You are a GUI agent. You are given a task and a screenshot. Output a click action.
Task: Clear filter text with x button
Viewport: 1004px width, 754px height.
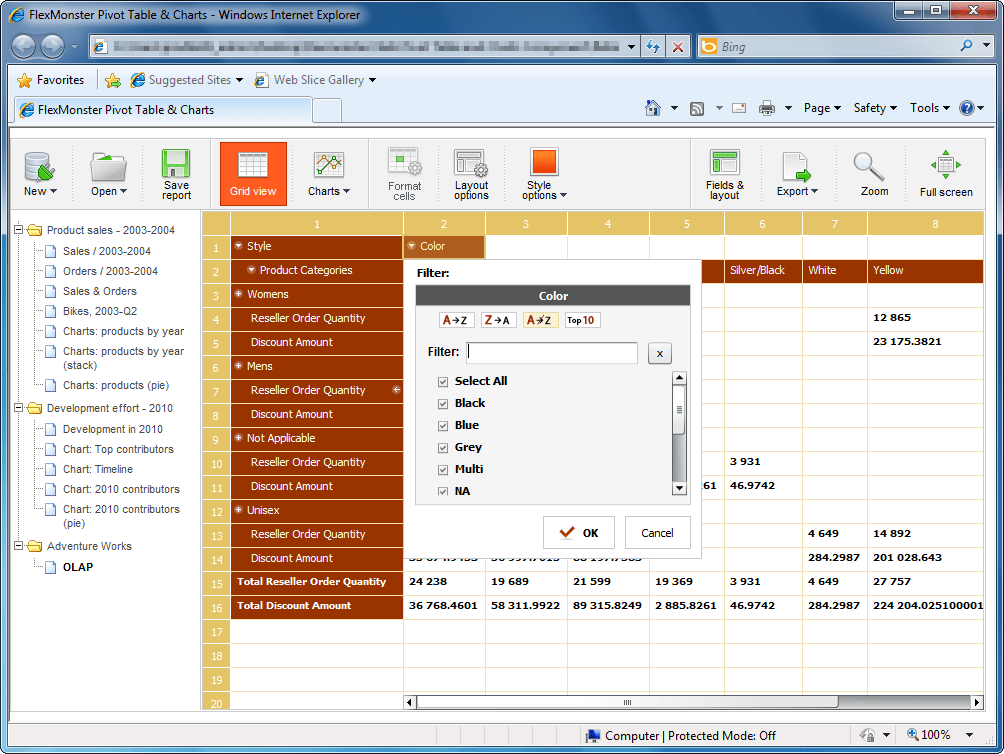pyautogui.click(x=660, y=353)
